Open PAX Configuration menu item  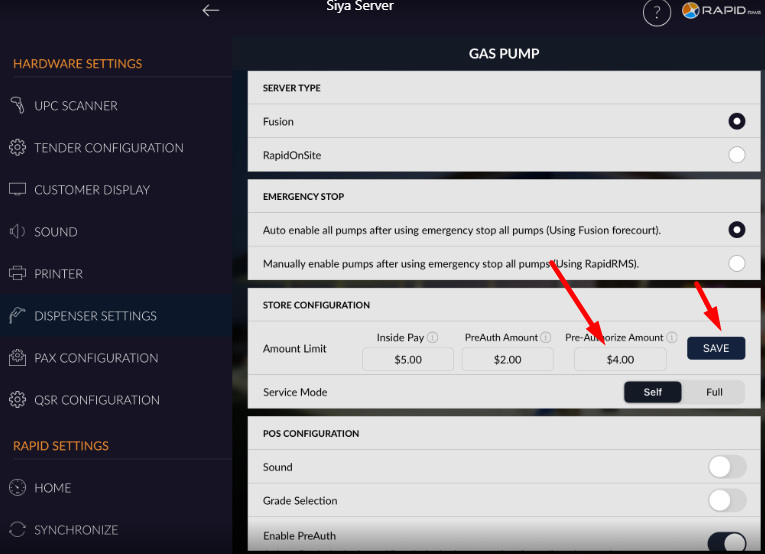pos(96,358)
